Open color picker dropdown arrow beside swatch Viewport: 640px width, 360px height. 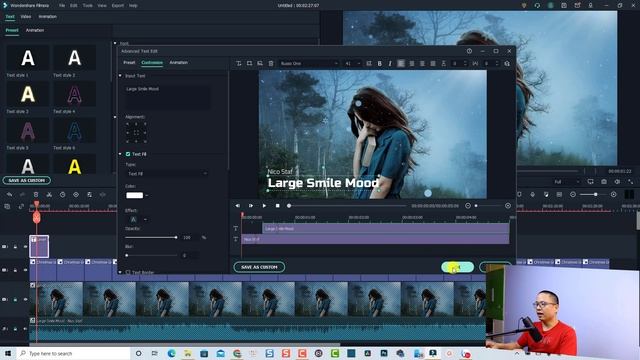(147, 195)
